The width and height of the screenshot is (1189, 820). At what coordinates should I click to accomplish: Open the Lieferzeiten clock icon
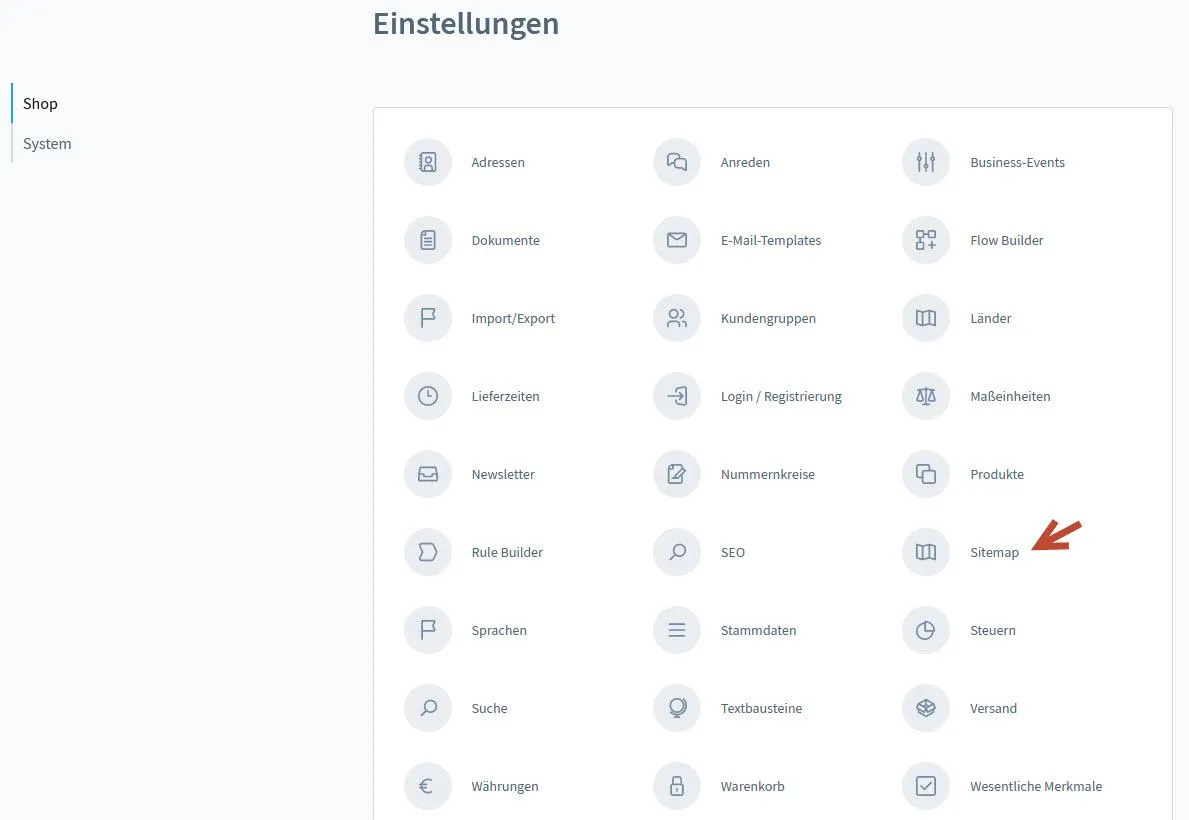coord(428,396)
